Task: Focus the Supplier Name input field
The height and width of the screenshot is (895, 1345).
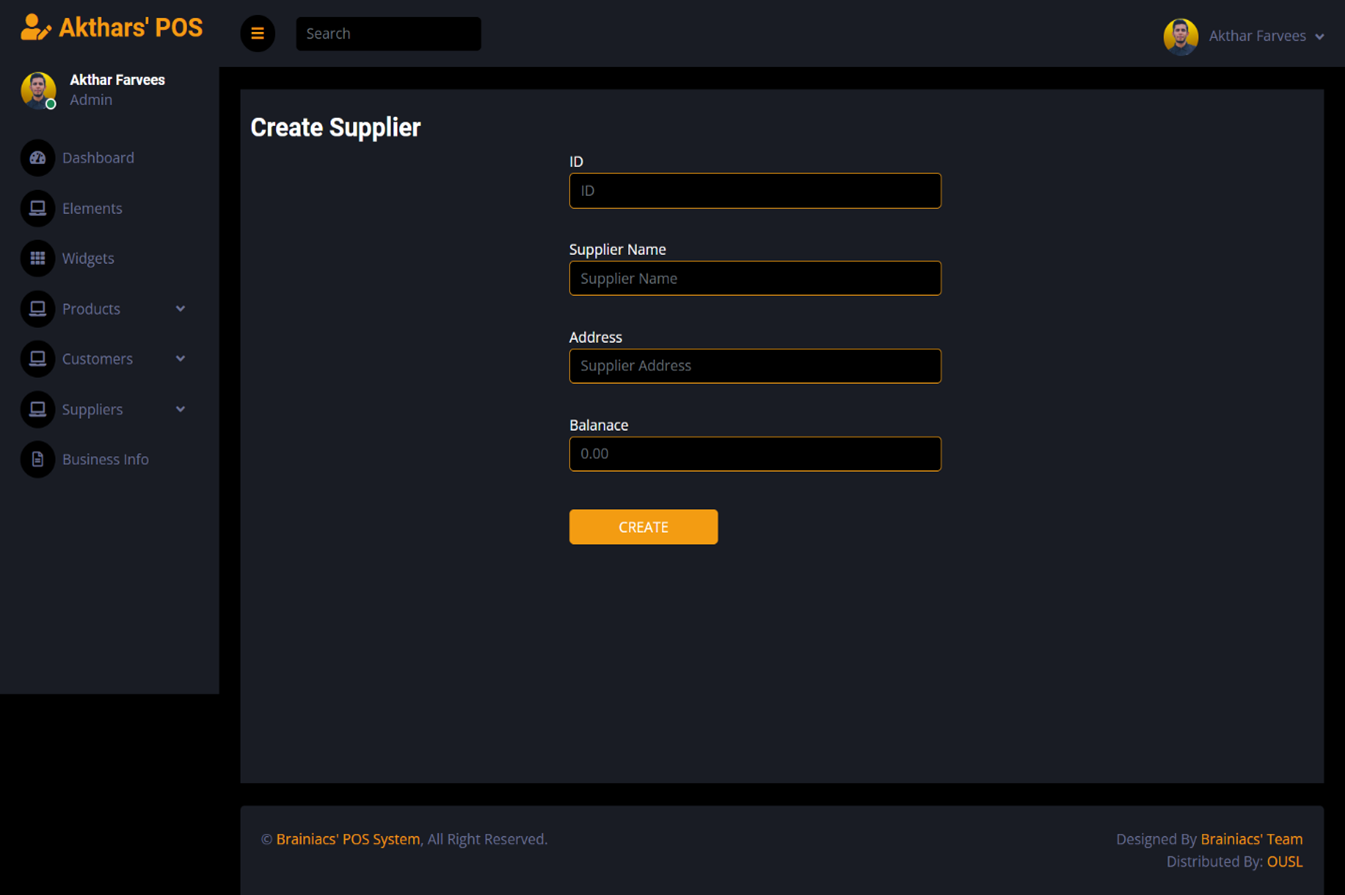Action: pyautogui.click(x=754, y=278)
